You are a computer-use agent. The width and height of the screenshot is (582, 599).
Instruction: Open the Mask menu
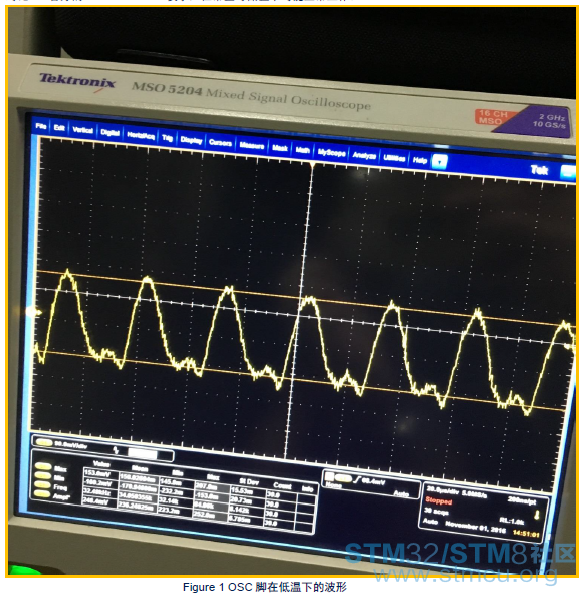tap(280, 148)
